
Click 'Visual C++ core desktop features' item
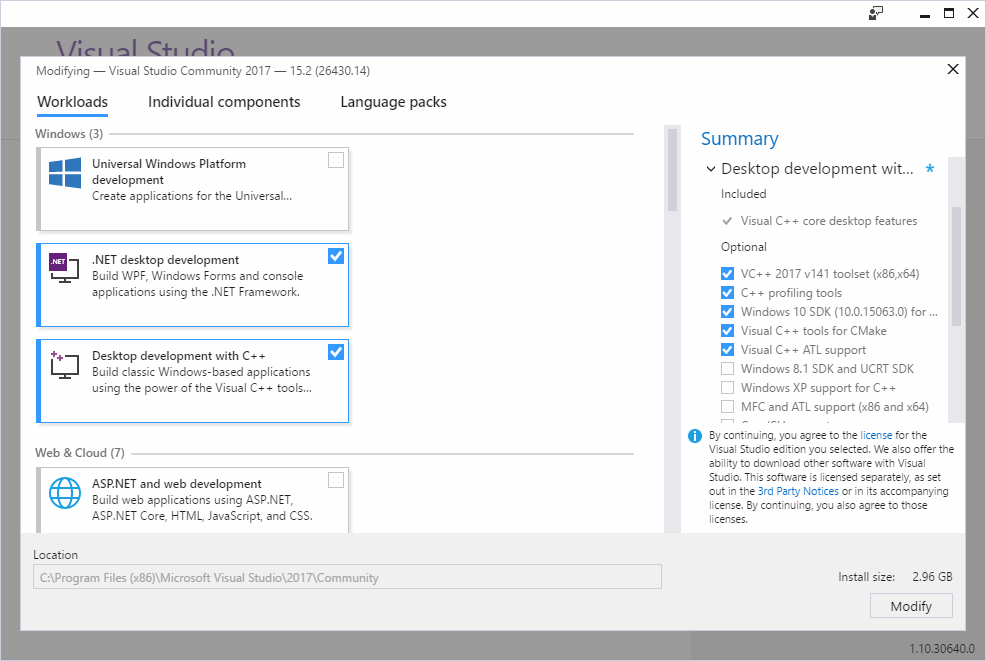pyautogui.click(x=829, y=221)
